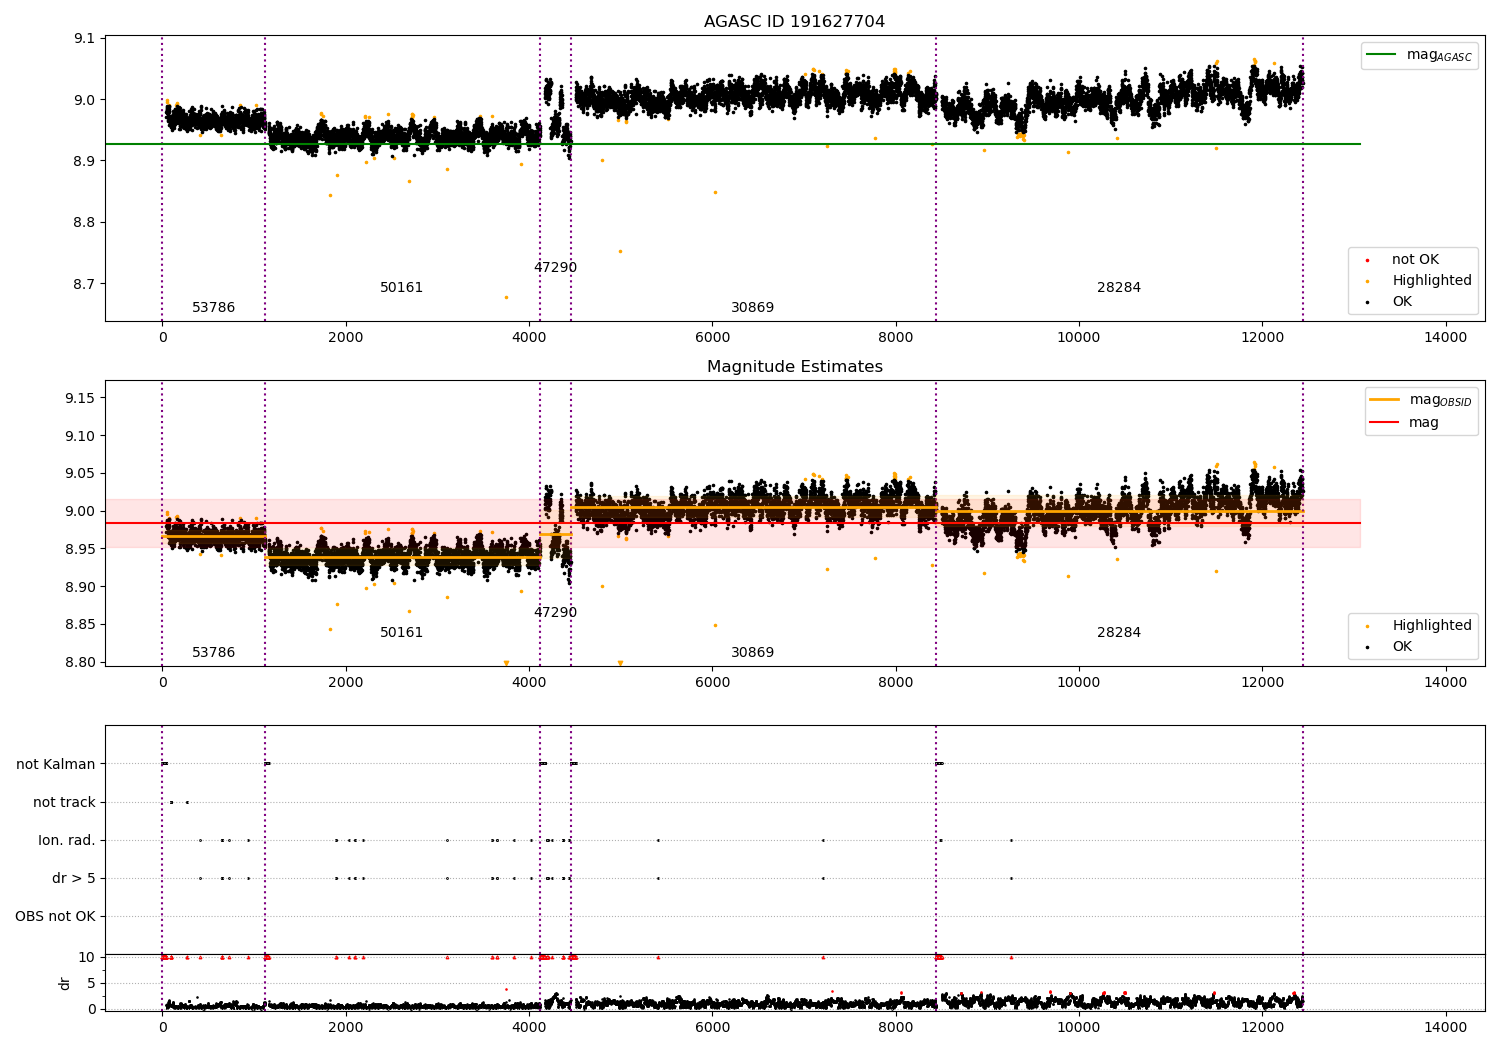
Task: Select obsid 53786 in the top plot
Action: 214,308
